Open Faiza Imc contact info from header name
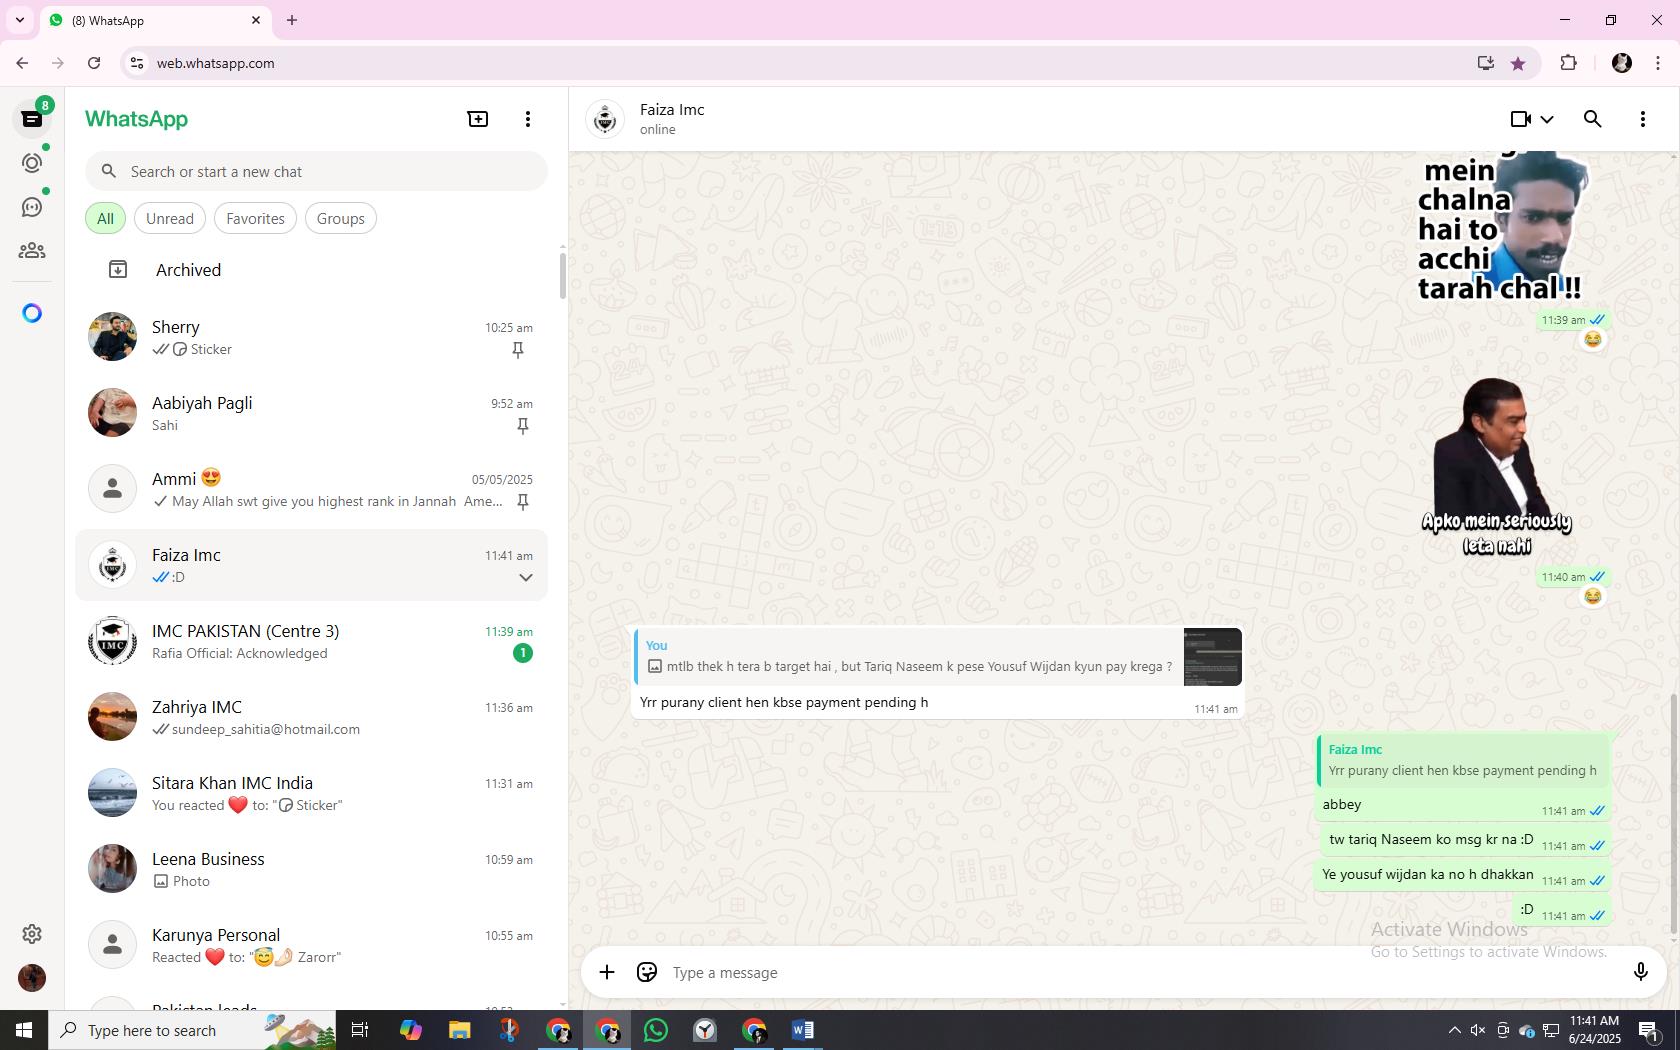The height and width of the screenshot is (1050, 1680). pos(672,110)
